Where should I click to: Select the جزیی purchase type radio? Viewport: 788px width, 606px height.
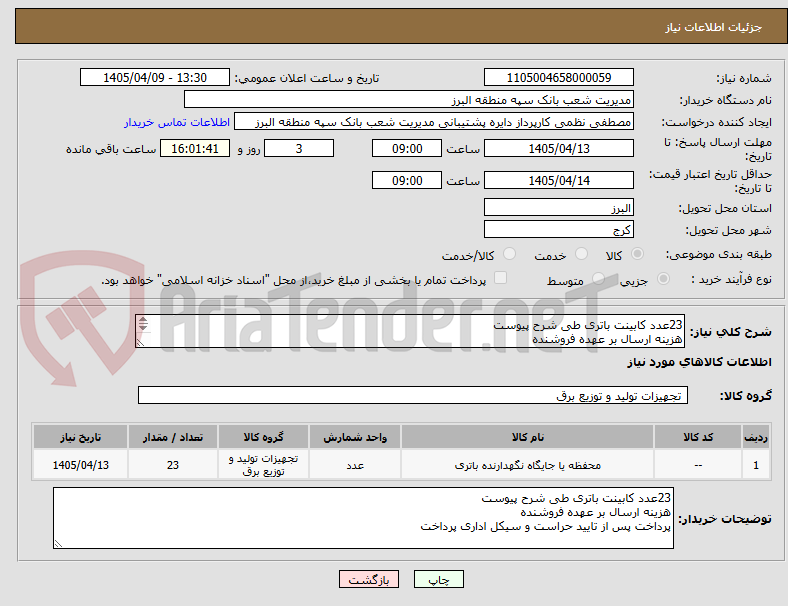point(663,278)
